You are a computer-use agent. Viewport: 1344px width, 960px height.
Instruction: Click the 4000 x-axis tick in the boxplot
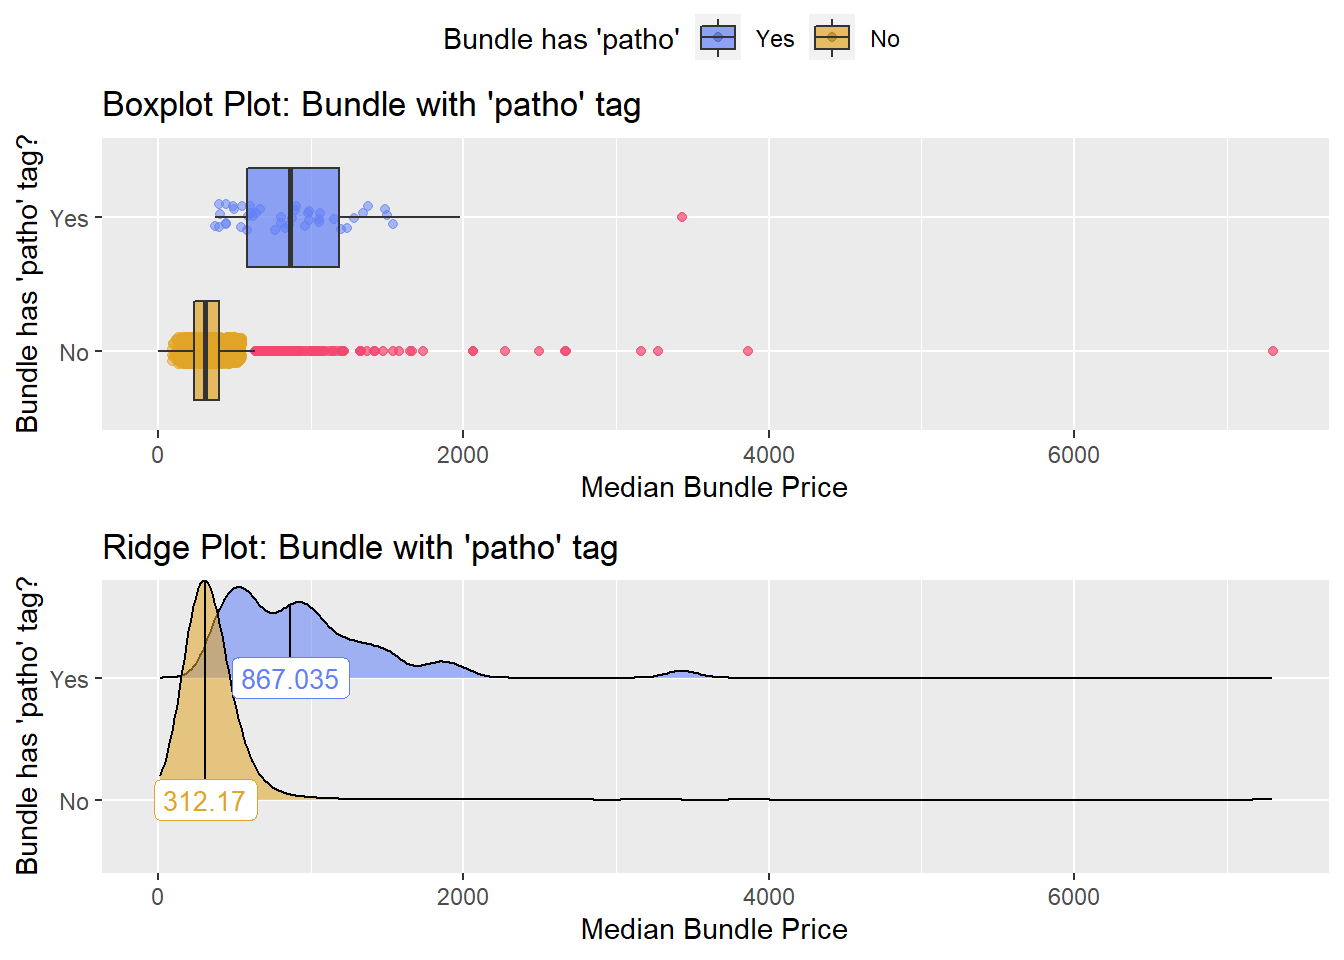pyautogui.click(x=769, y=455)
